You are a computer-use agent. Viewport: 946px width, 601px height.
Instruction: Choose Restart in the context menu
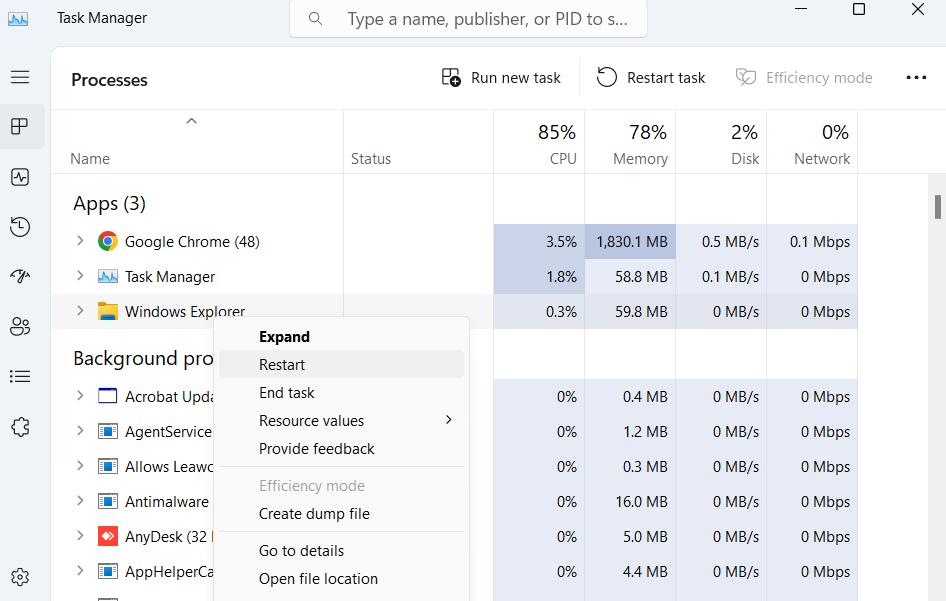click(341, 364)
